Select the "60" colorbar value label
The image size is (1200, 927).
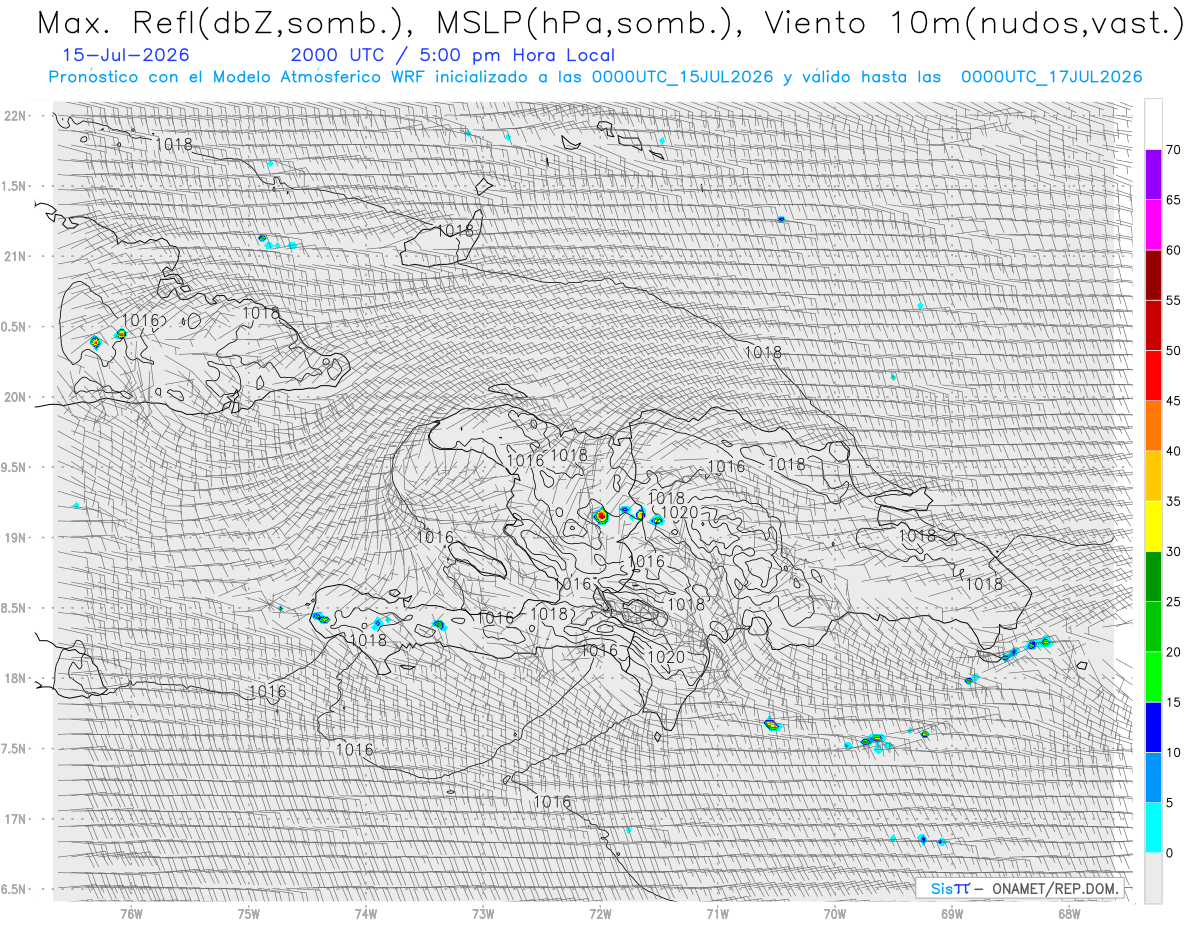(1174, 250)
